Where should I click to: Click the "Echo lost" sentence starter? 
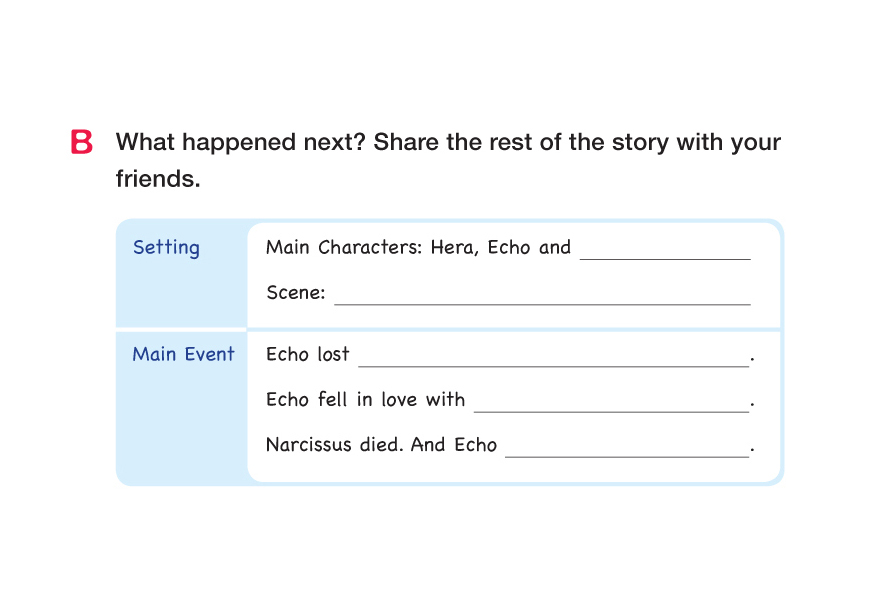(308, 354)
